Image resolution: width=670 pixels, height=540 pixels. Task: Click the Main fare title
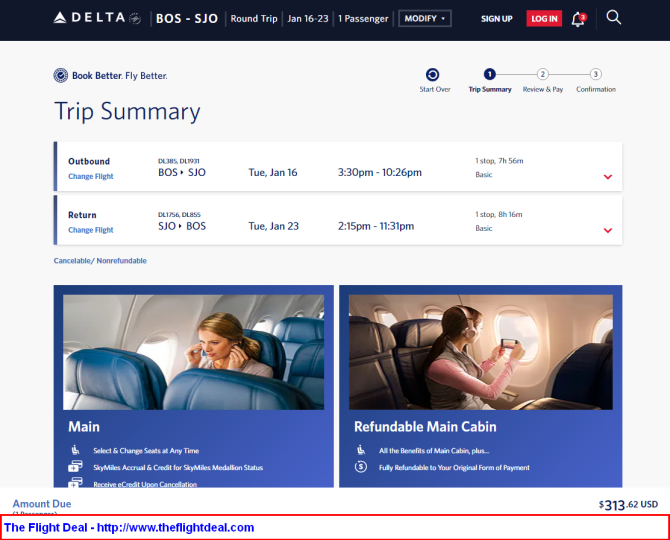(84, 426)
